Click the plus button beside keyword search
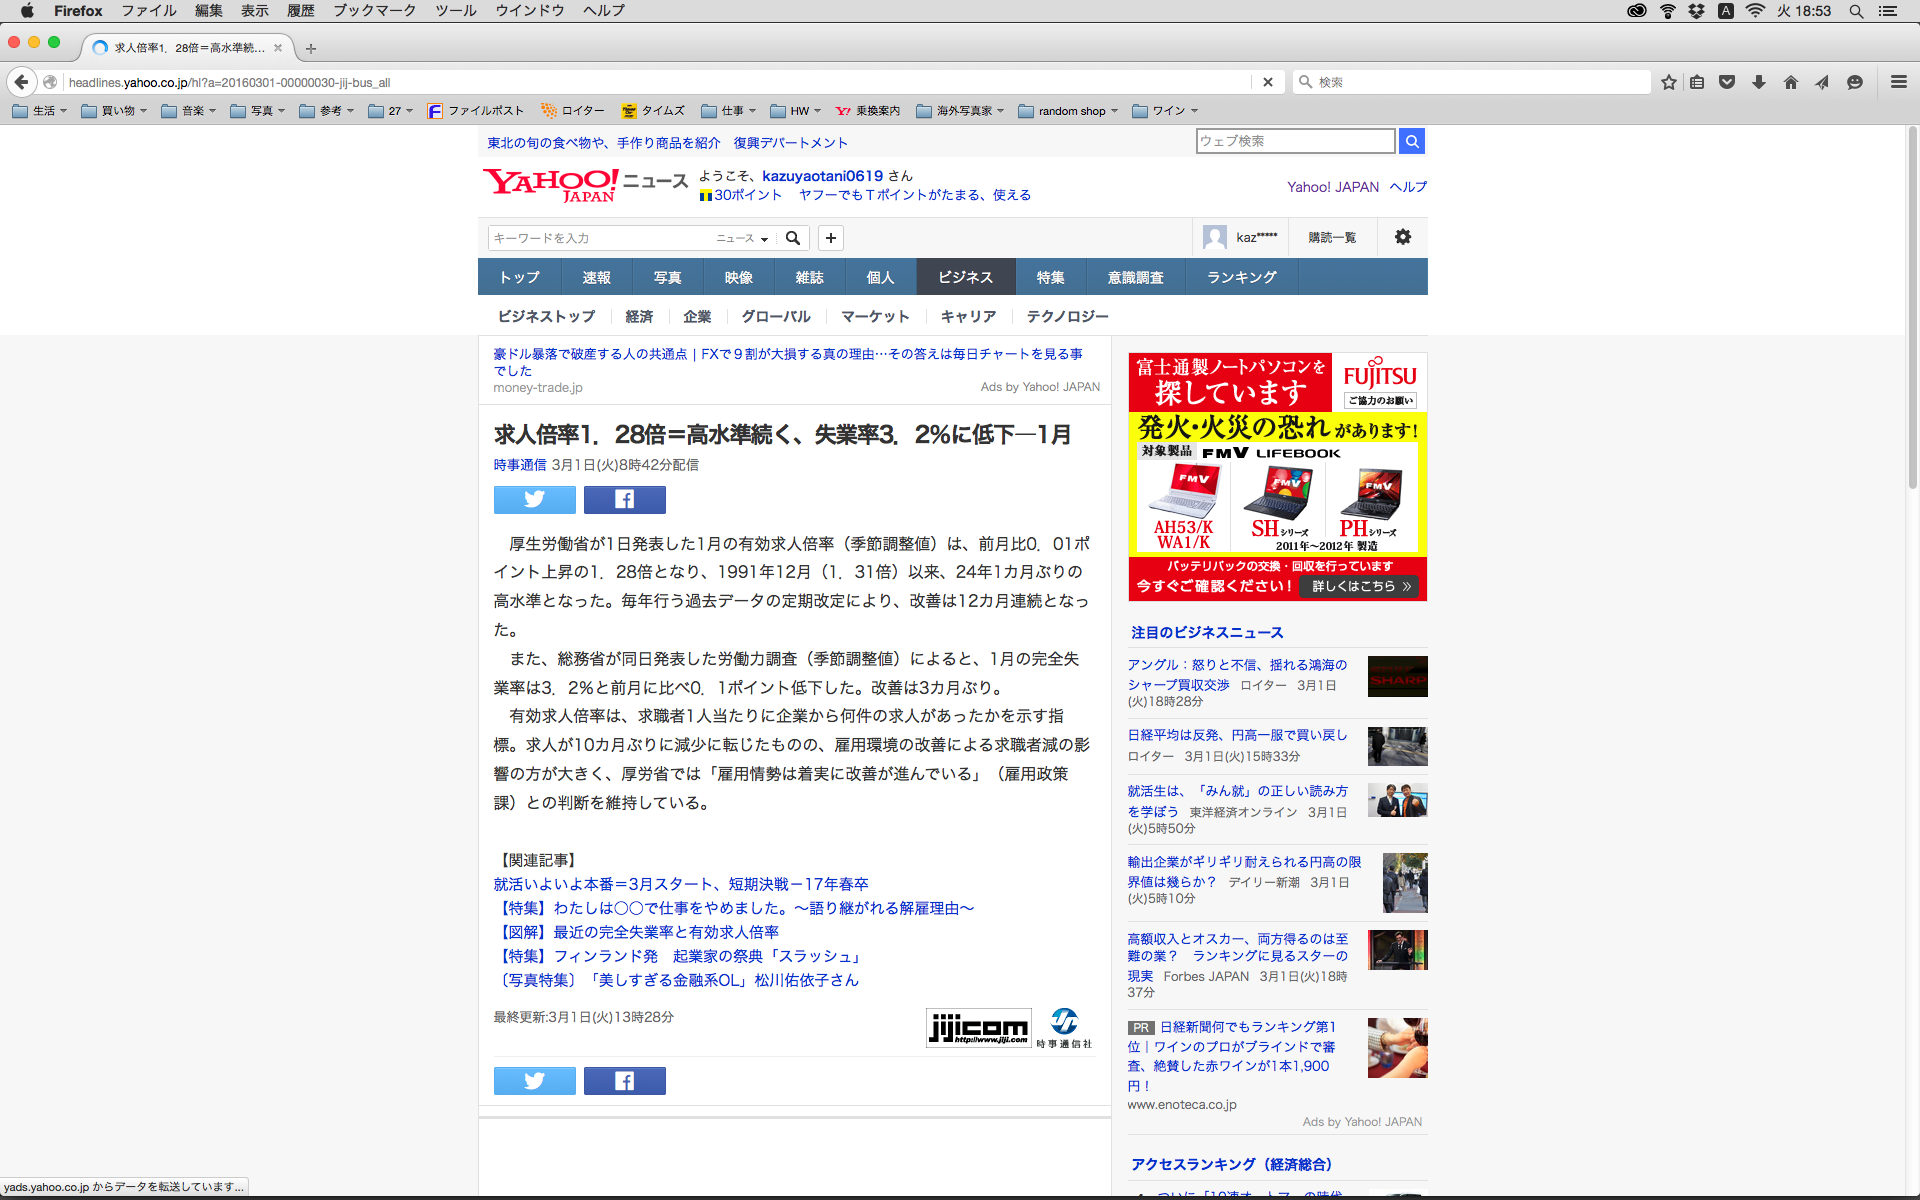The image size is (1920, 1200). [830, 238]
